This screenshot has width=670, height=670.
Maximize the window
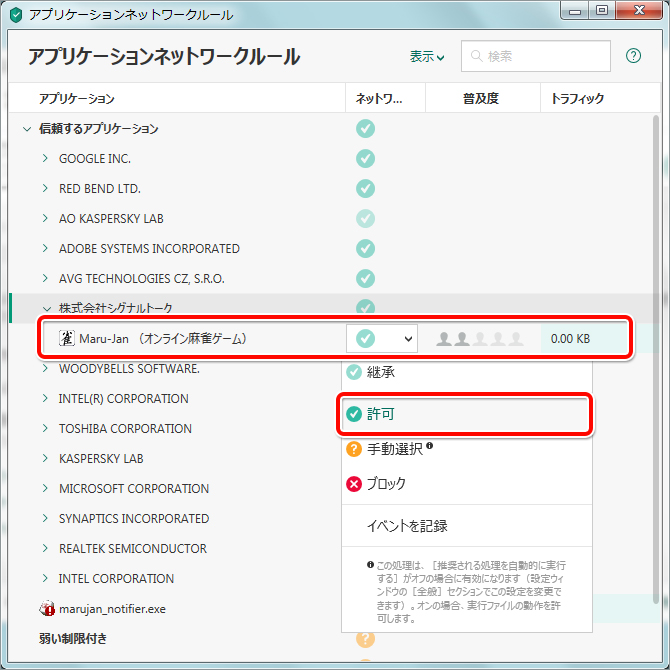point(602,11)
